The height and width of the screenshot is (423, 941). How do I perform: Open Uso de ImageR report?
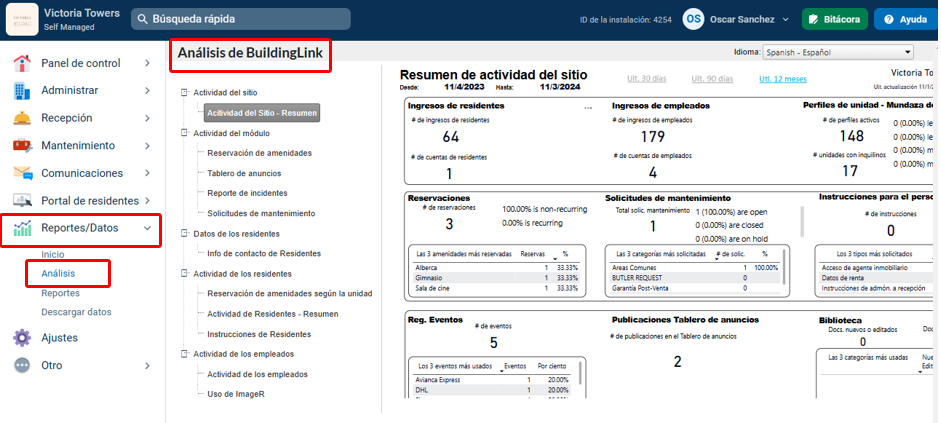[x=236, y=394]
